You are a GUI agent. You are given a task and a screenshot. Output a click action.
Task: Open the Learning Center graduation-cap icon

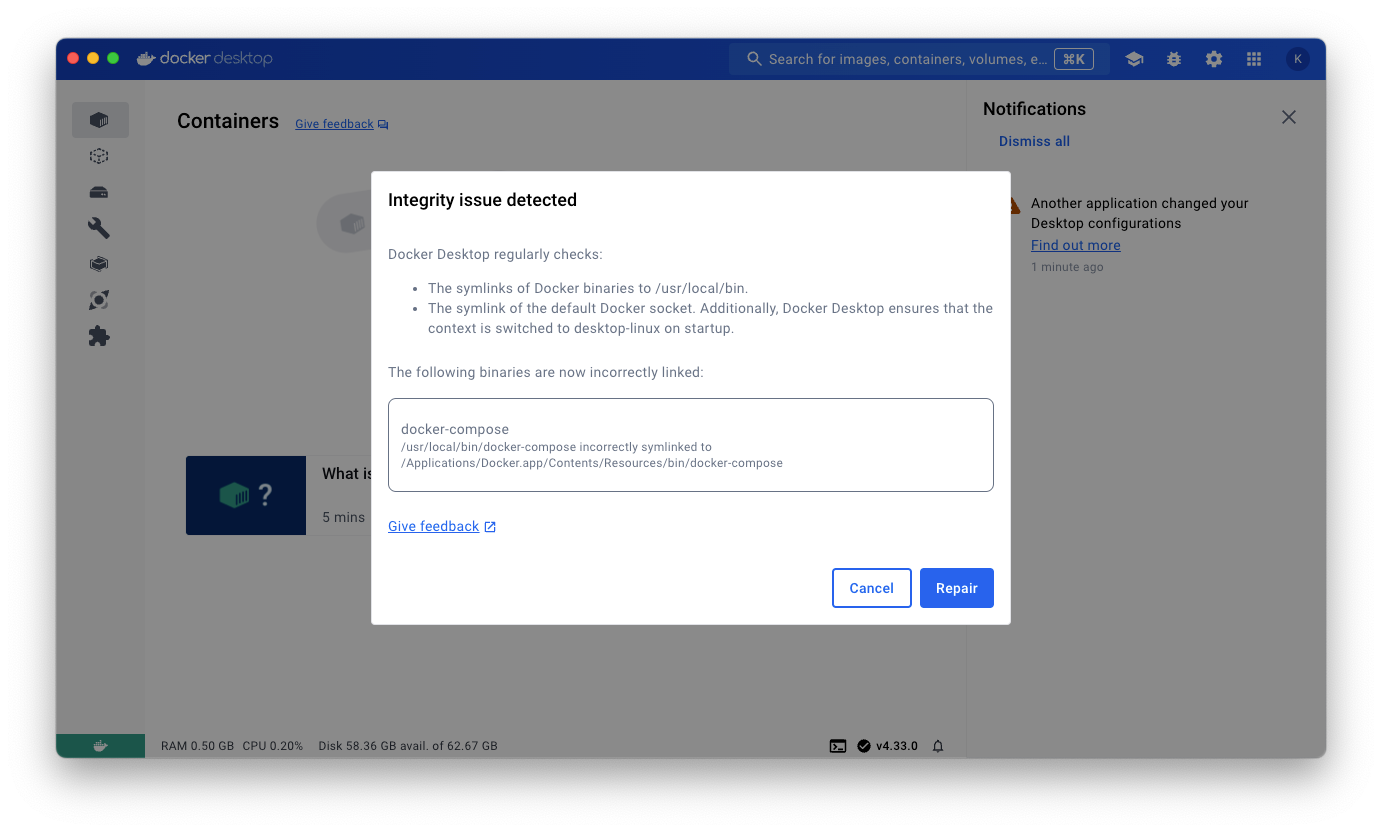coord(1134,59)
